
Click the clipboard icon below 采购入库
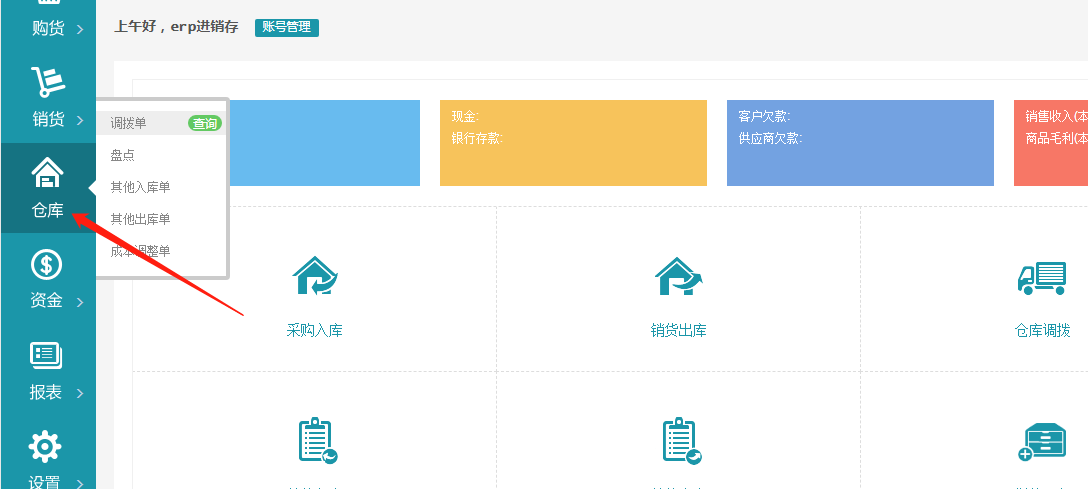coord(316,441)
